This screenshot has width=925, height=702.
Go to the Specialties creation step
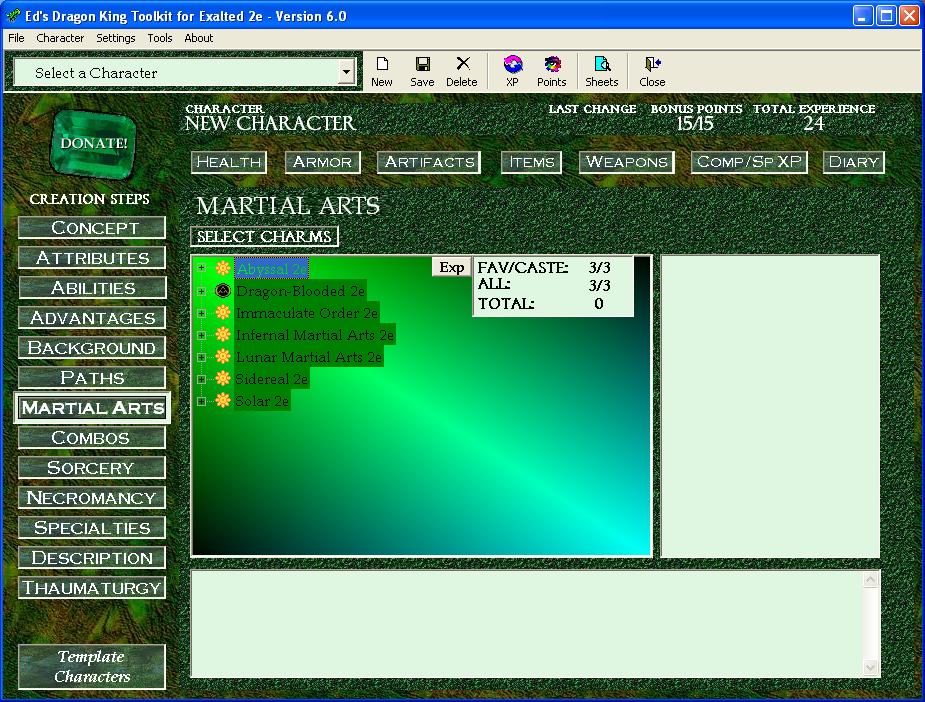click(92, 528)
